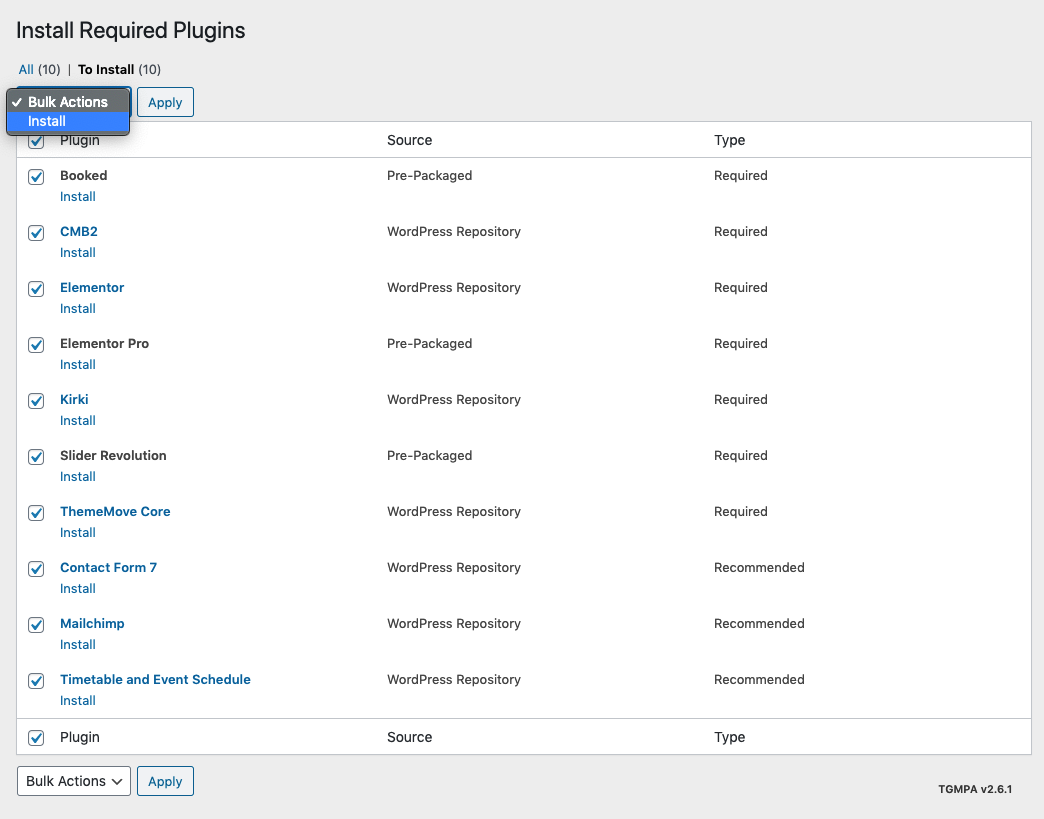This screenshot has width=1044, height=819.
Task: Click Install link under Slider Revolution
Action: (78, 476)
